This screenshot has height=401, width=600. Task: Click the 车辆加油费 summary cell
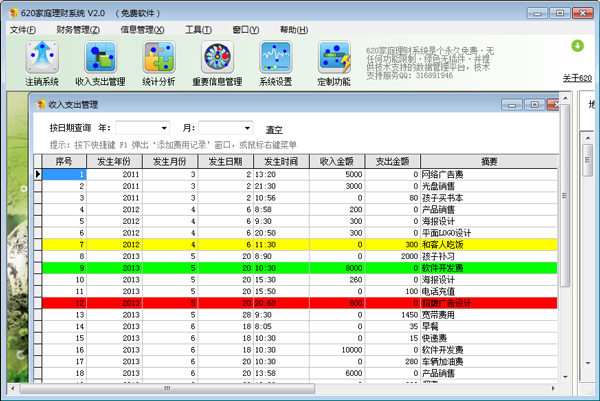point(489,362)
